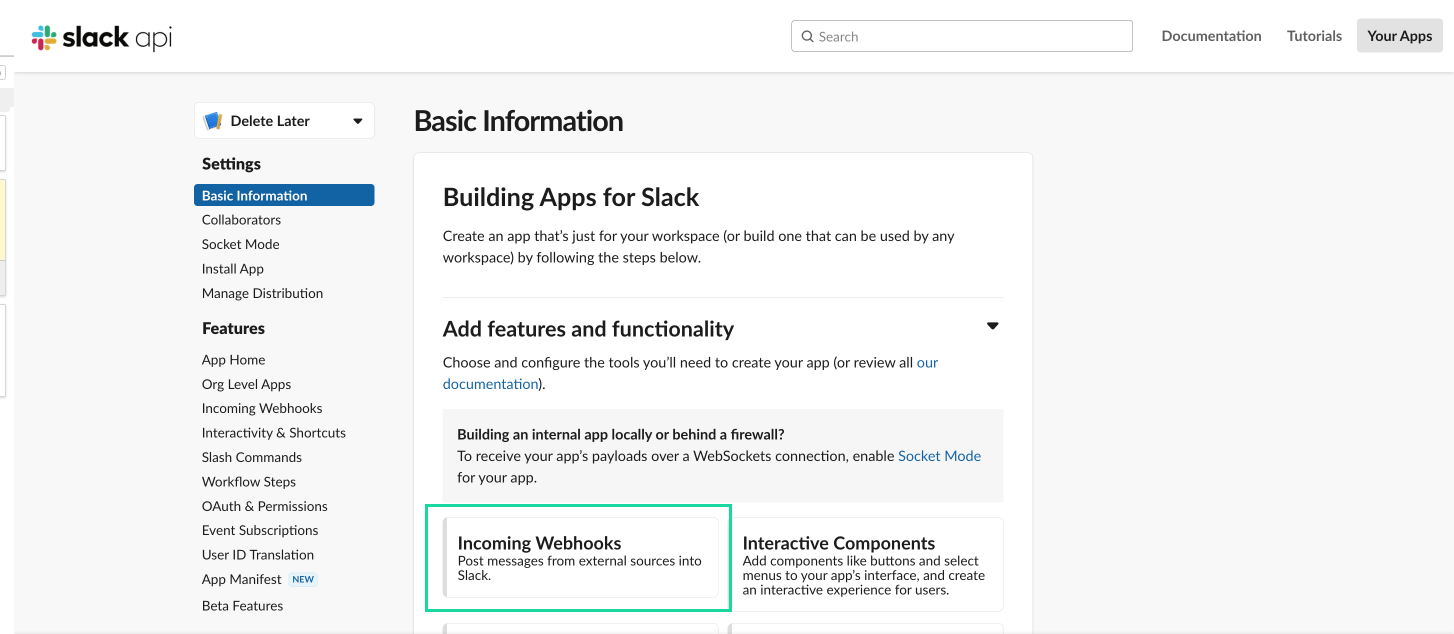
Task: Click the app icon beside Delete Later
Action: [x=212, y=120]
